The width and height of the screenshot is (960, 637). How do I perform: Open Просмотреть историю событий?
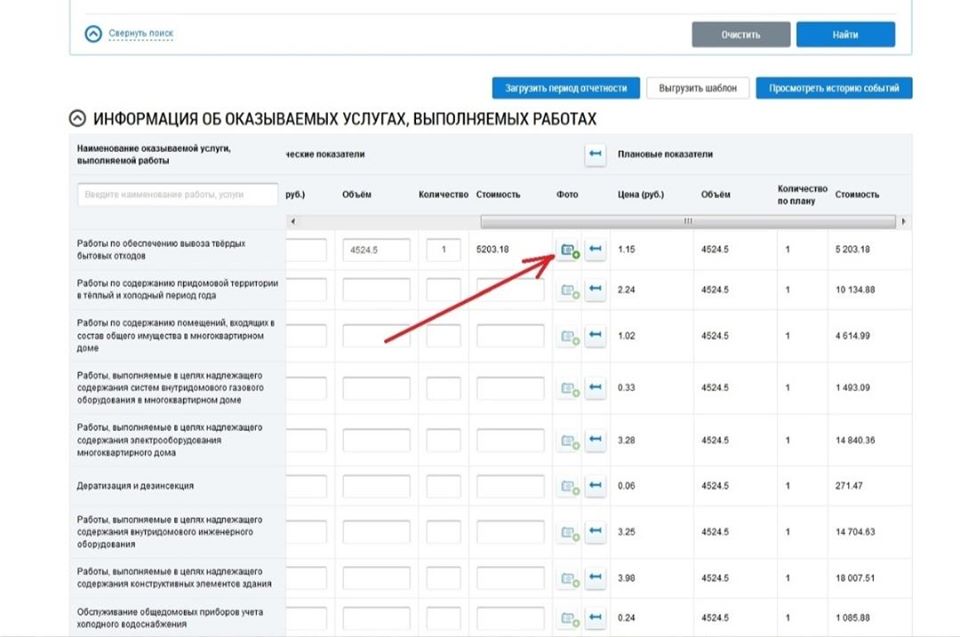834,88
